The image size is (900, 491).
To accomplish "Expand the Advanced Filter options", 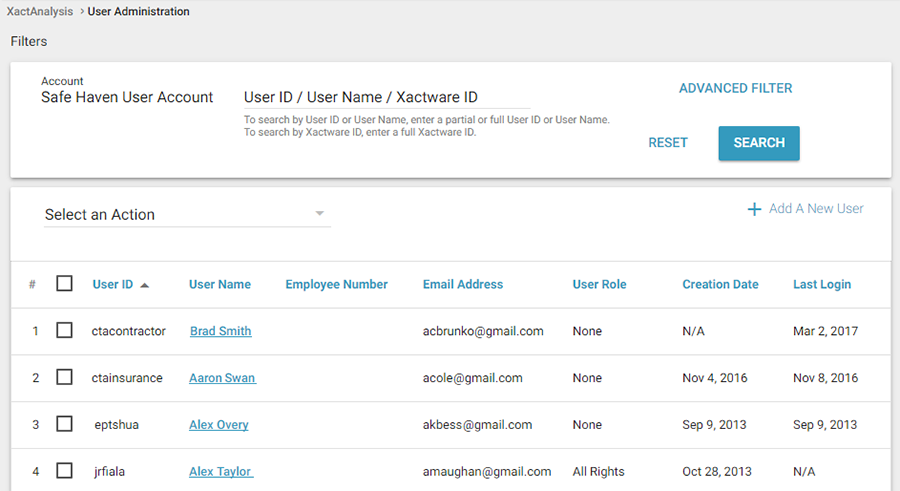I will [735, 88].
